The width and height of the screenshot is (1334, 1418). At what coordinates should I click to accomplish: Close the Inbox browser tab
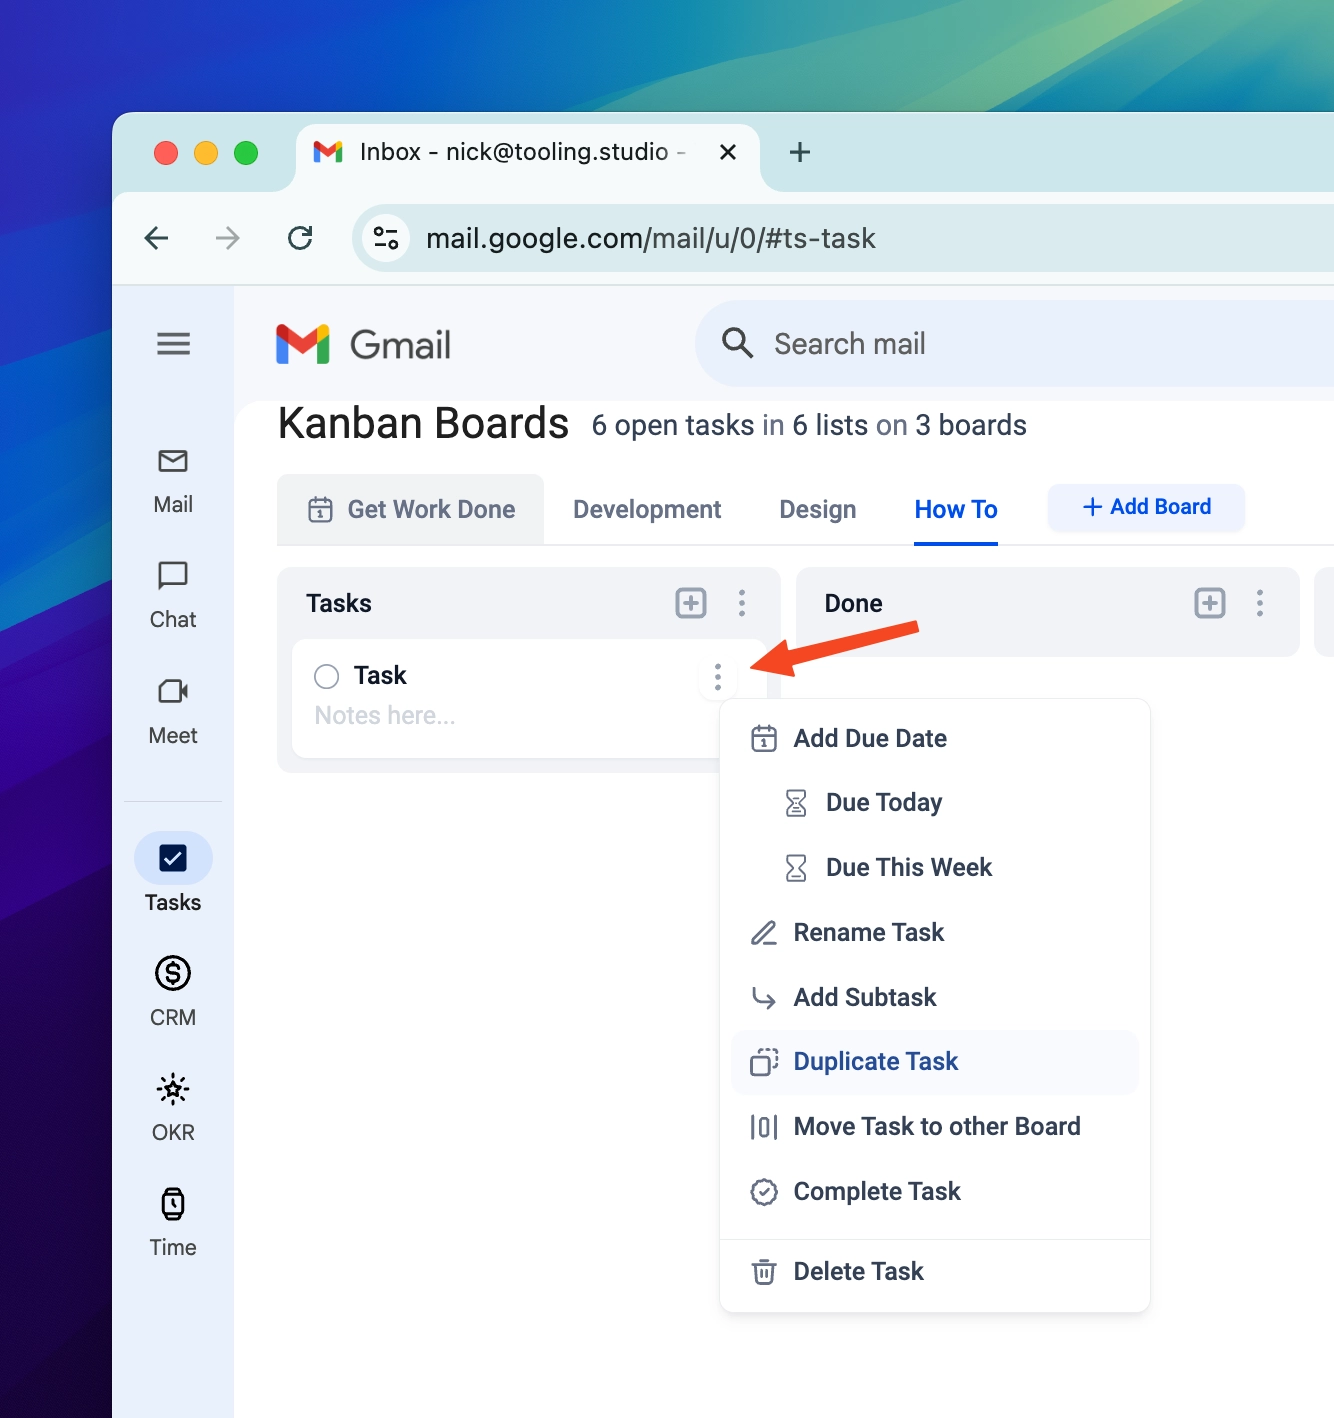pos(728,152)
